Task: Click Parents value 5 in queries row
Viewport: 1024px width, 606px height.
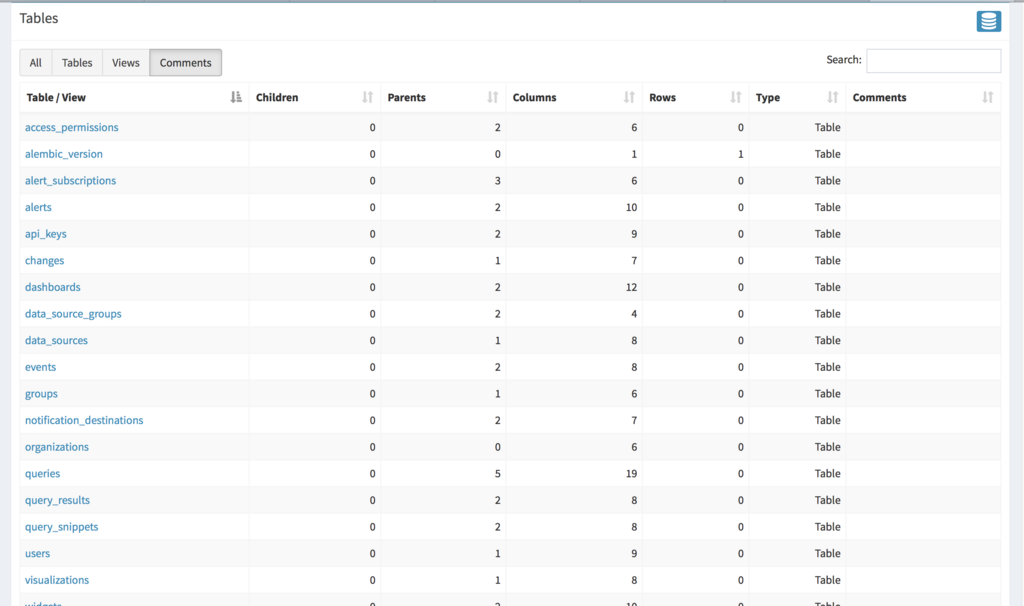Action: coord(498,473)
